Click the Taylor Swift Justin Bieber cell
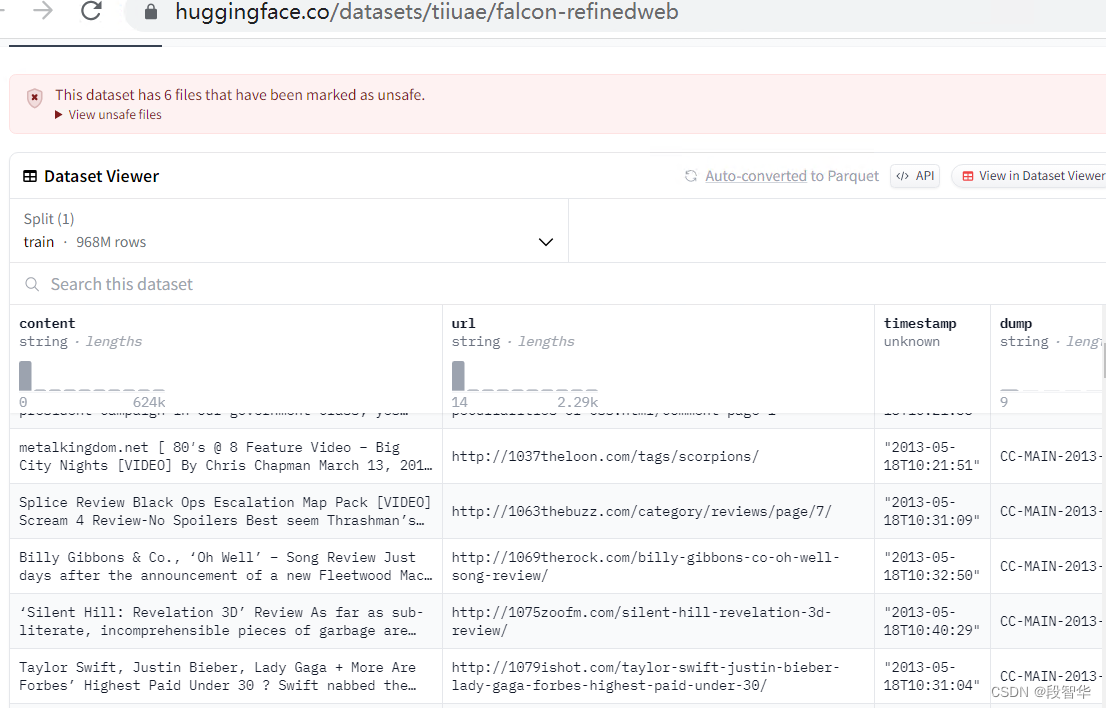The height and width of the screenshot is (708, 1106). tap(226, 676)
